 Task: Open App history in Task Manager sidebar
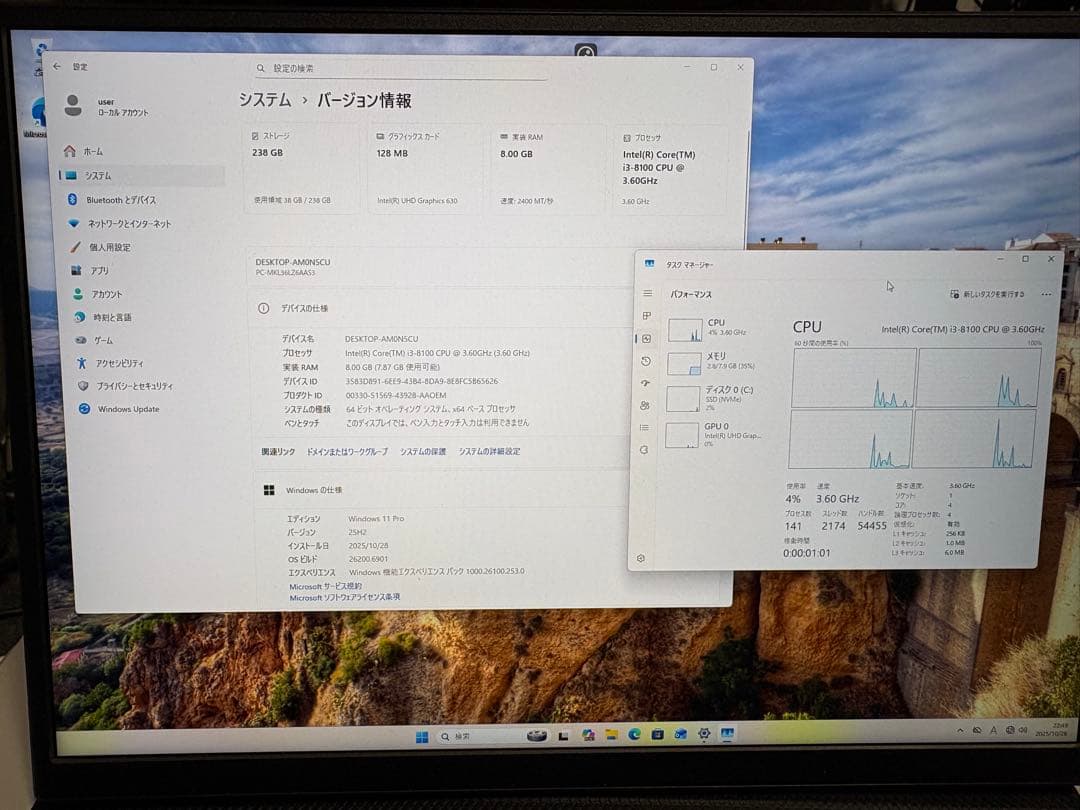pos(646,361)
